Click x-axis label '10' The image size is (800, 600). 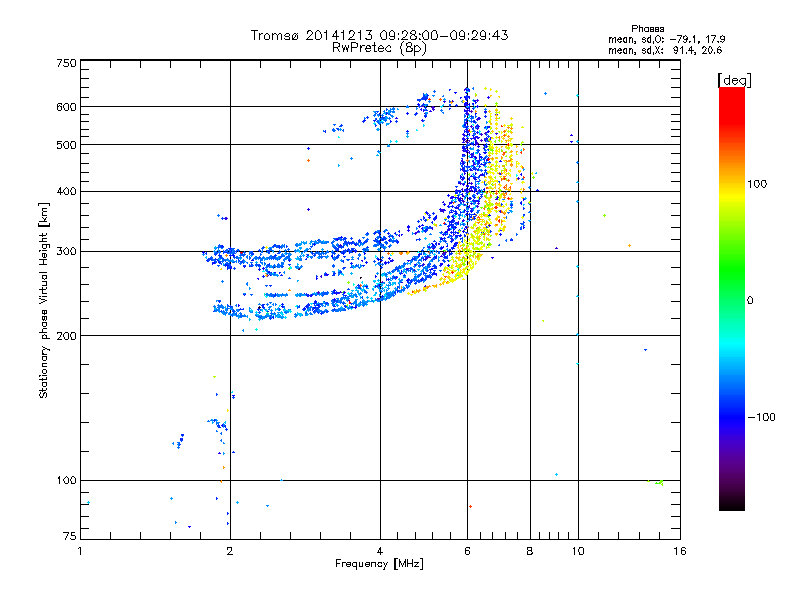click(578, 552)
